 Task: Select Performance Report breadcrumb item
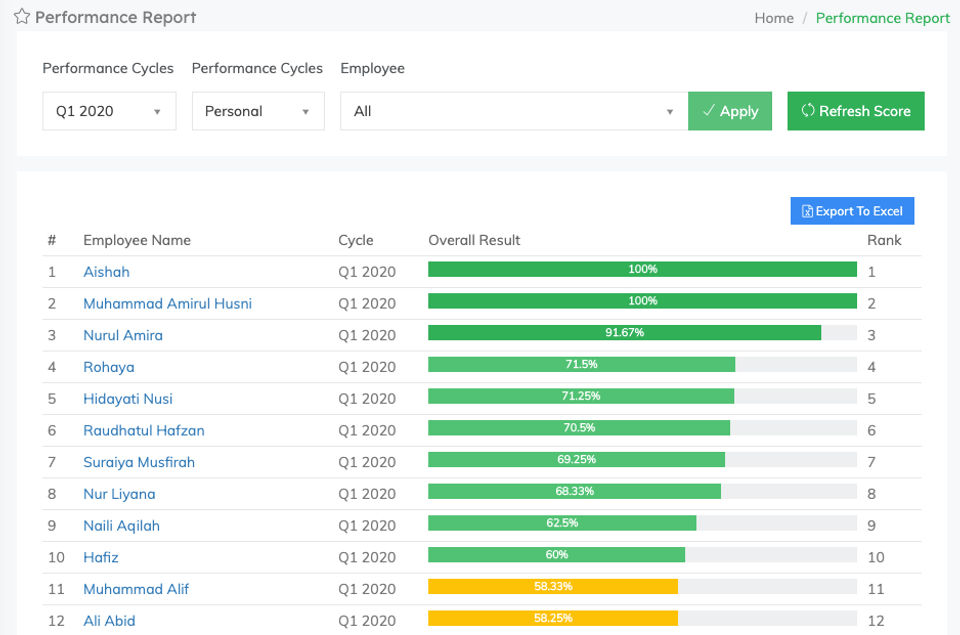click(x=882, y=18)
